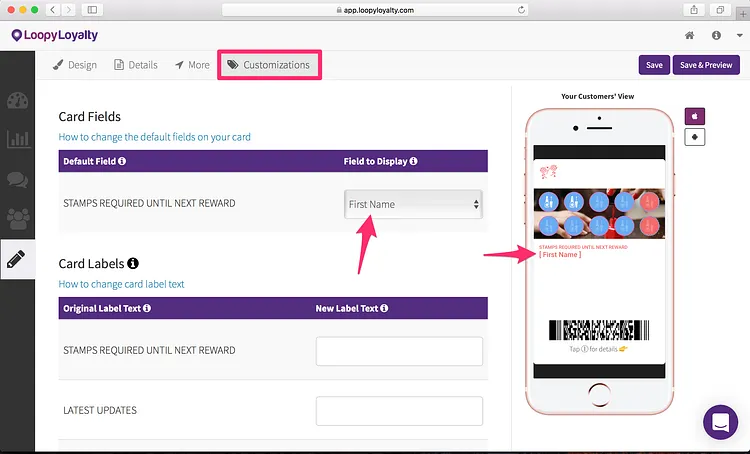The width and height of the screenshot is (750, 454).
Task: Open the Details tab
Action: coord(136,65)
